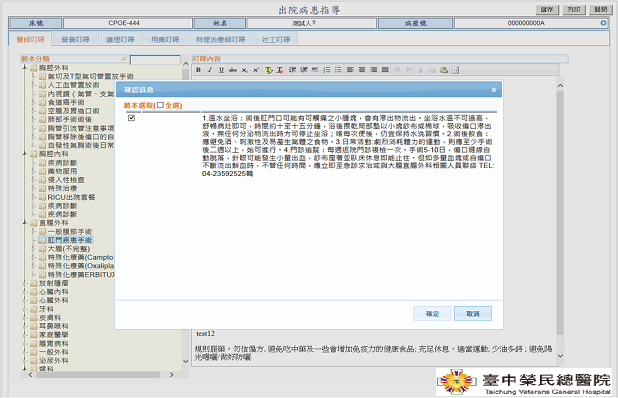The width and height of the screenshot is (618, 398).
Task: Cancel the dialog with the 取消 button
Action: coord(473,314)
